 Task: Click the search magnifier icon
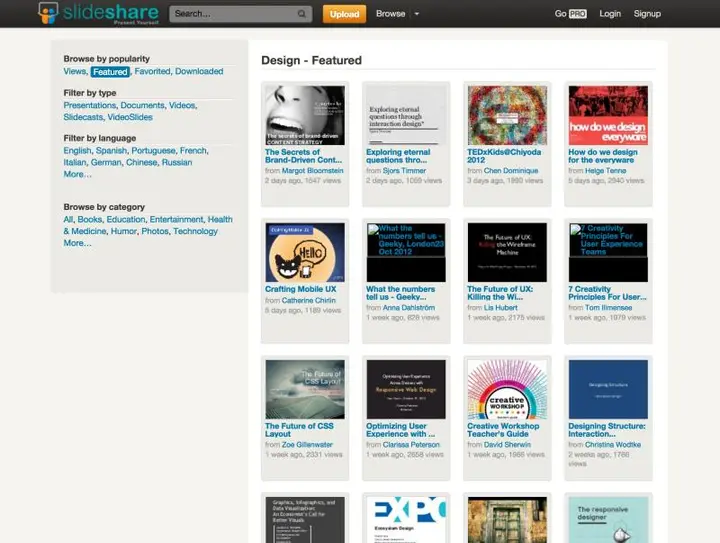click(x=302, y=14)
